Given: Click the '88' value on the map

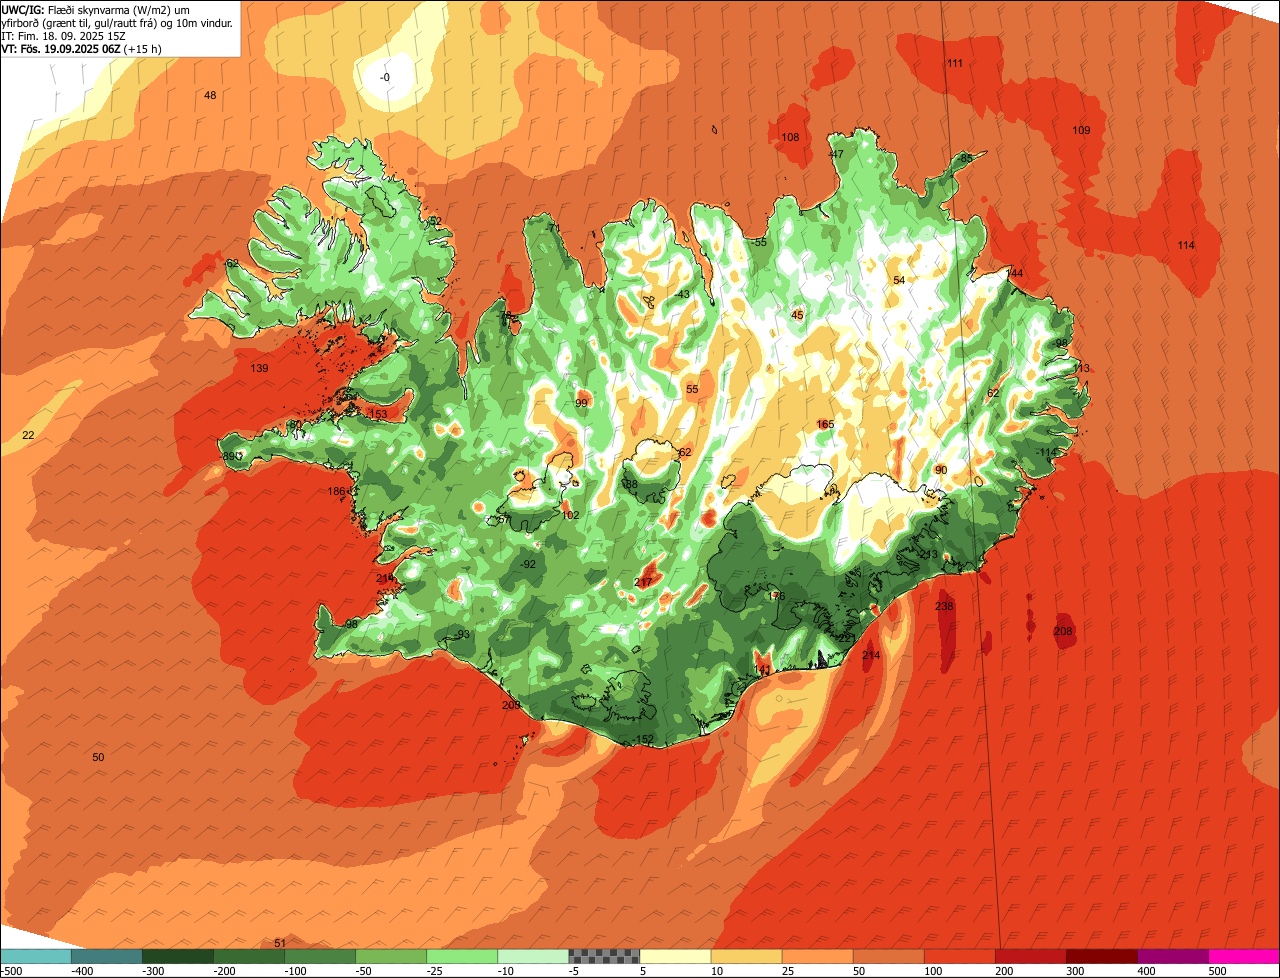Looking at the screenshot, I should [631, 484].
